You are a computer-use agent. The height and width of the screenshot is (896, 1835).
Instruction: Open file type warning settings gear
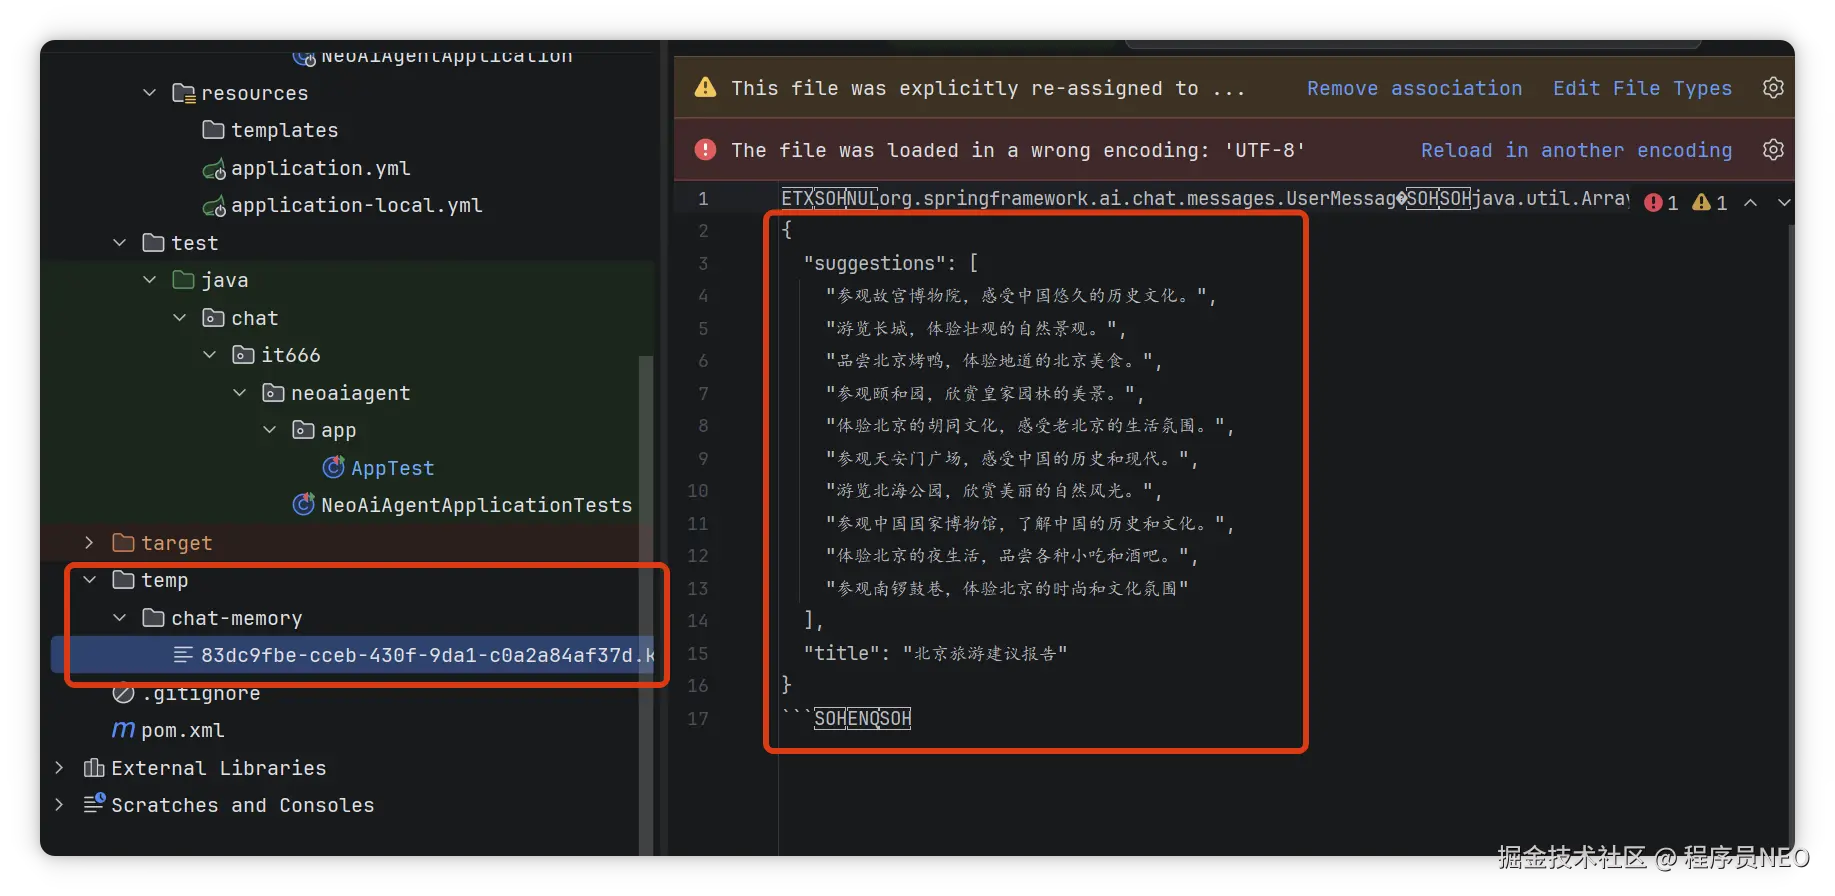pos(1773,88)
